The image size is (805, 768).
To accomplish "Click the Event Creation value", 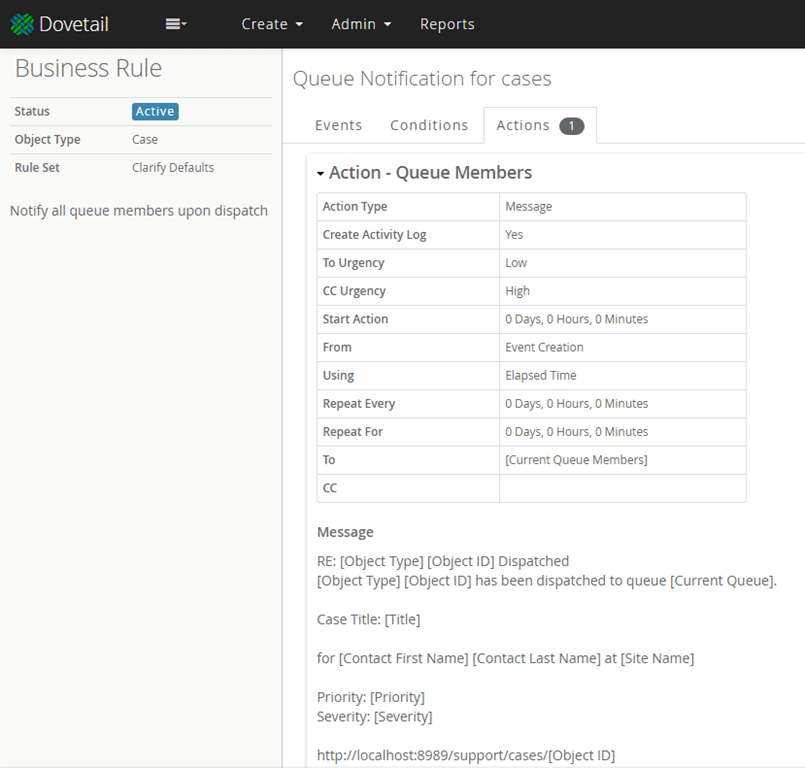I will pos(544,347).
